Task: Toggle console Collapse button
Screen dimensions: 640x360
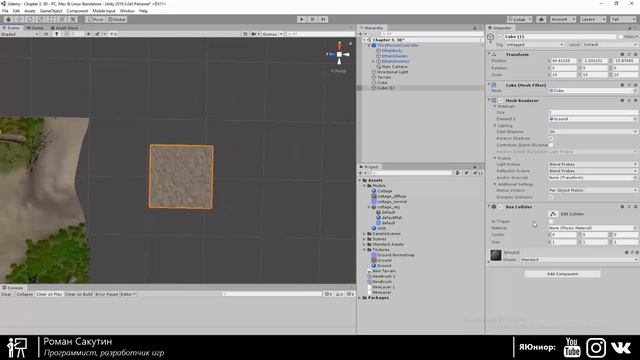Action: [24, 294]
